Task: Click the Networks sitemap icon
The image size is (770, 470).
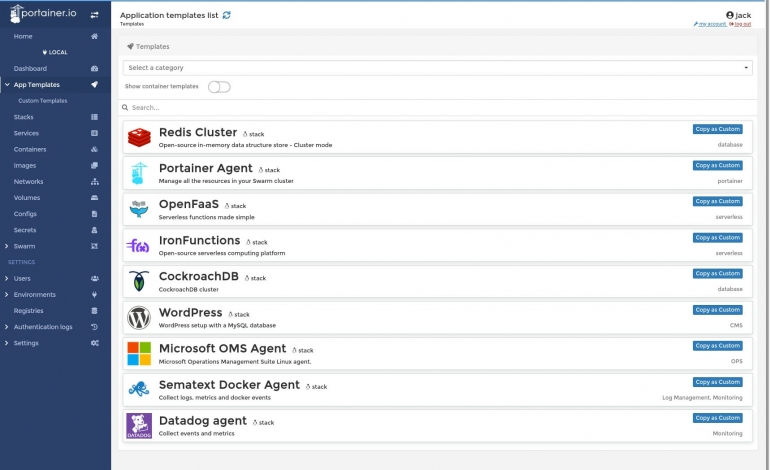Action: pyautogui.click(x=94, y=182)
